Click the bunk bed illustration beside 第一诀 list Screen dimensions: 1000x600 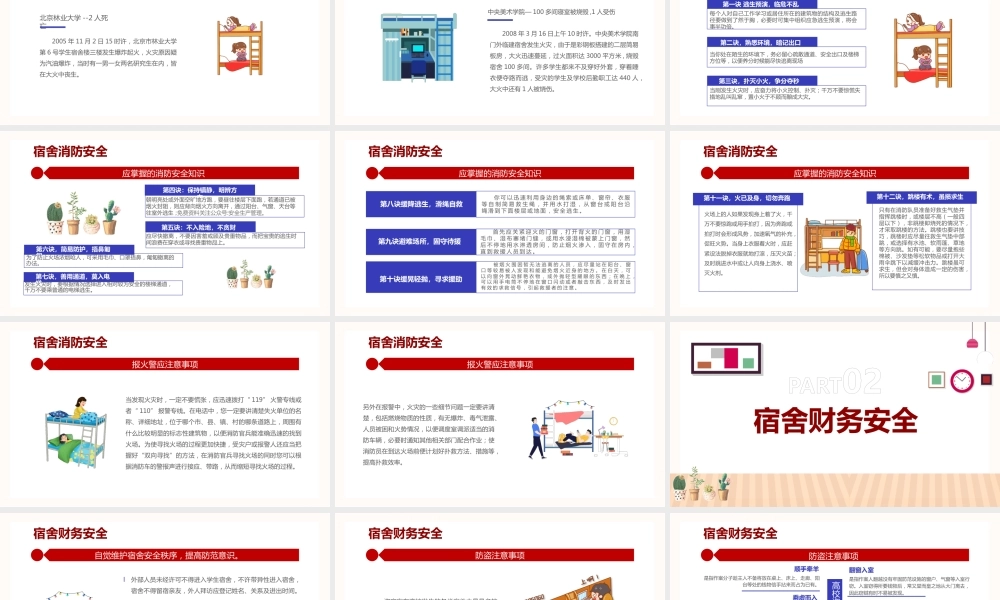923,50
